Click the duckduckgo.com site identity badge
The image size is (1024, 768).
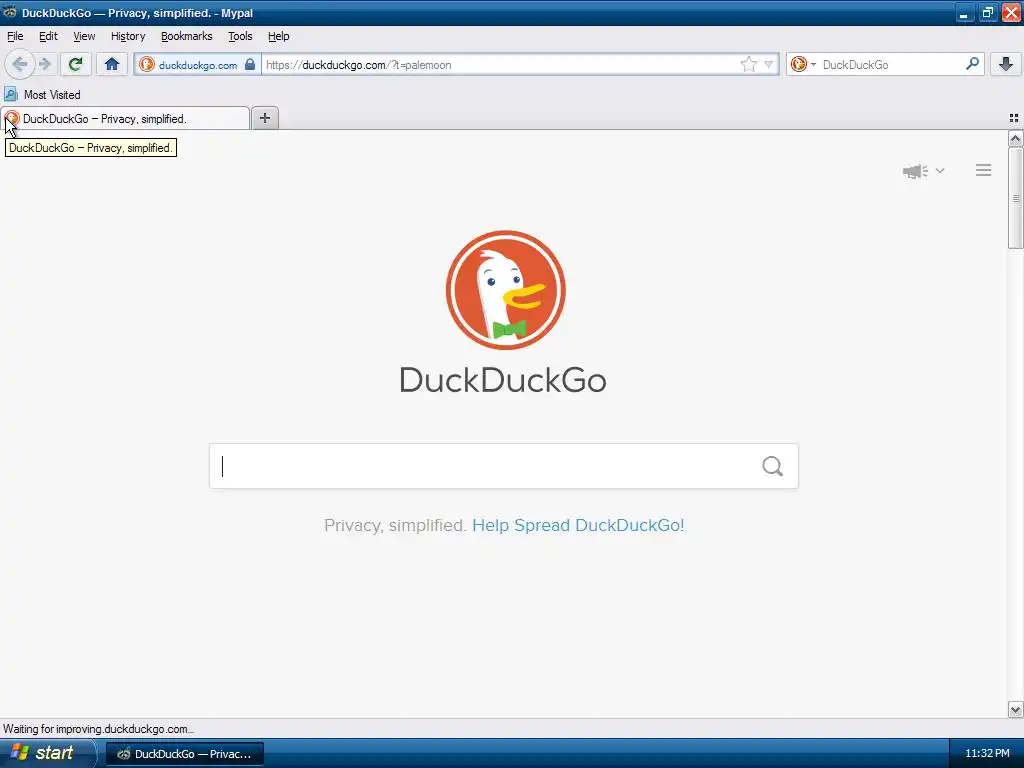click(x=197, y=65)
